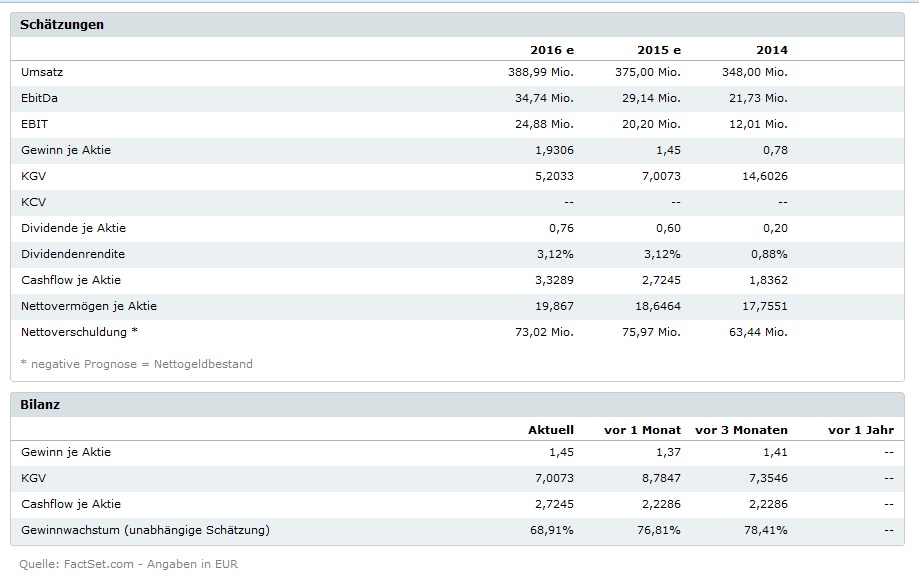Select the 2016 e column header
Screen dimensions: 919x576
(x=552, y=50)
